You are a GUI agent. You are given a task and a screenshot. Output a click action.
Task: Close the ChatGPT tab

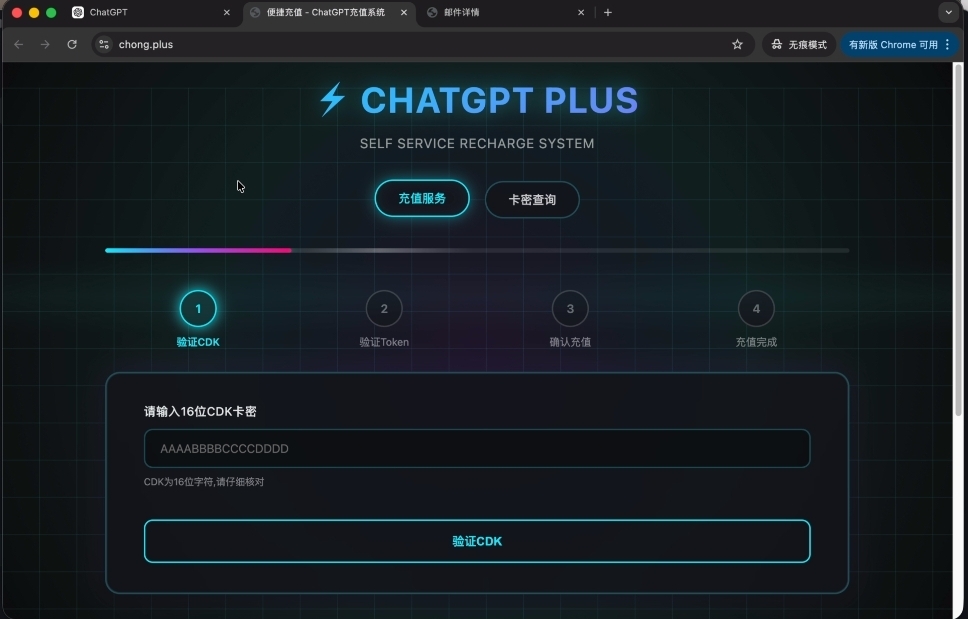tap(226, 13)
